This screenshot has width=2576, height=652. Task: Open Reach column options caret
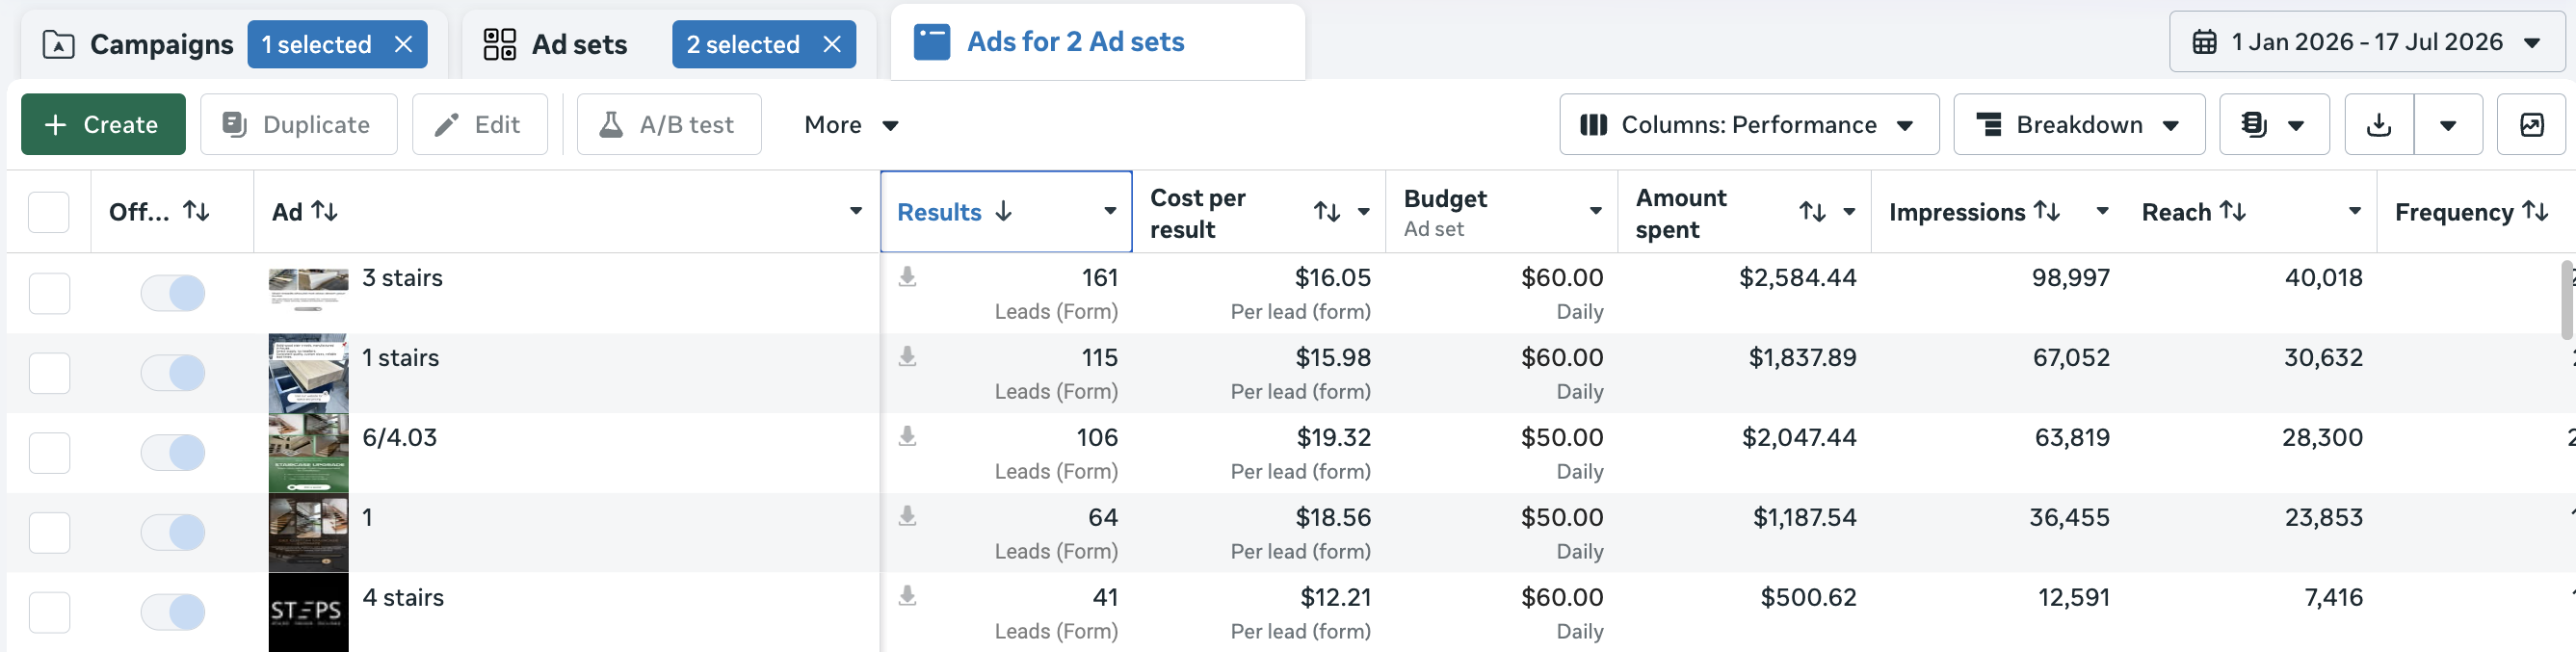coord(2355,211)
